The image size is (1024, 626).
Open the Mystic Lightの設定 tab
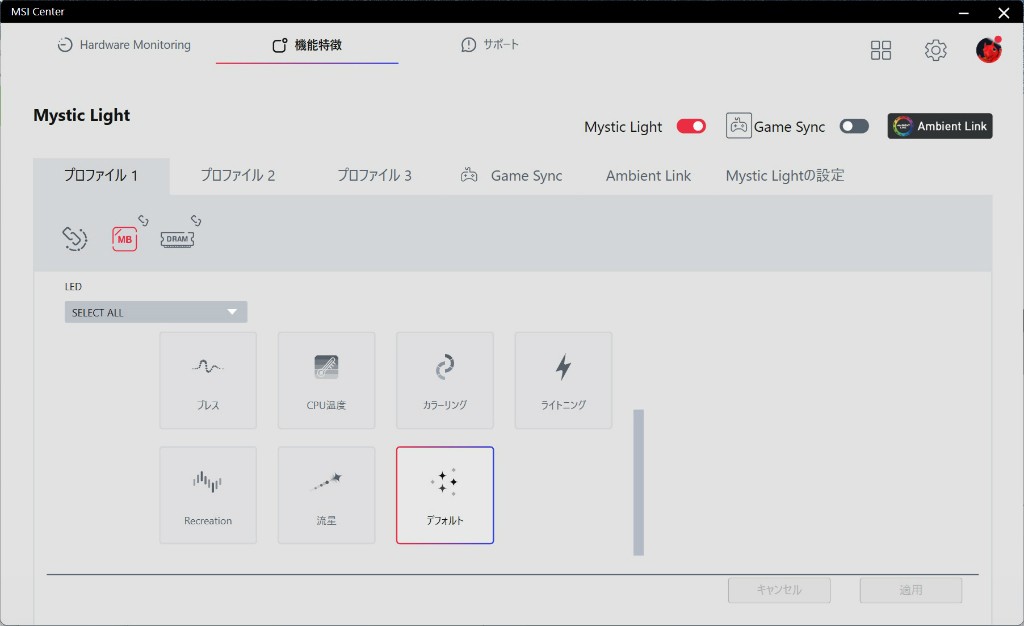785,176
